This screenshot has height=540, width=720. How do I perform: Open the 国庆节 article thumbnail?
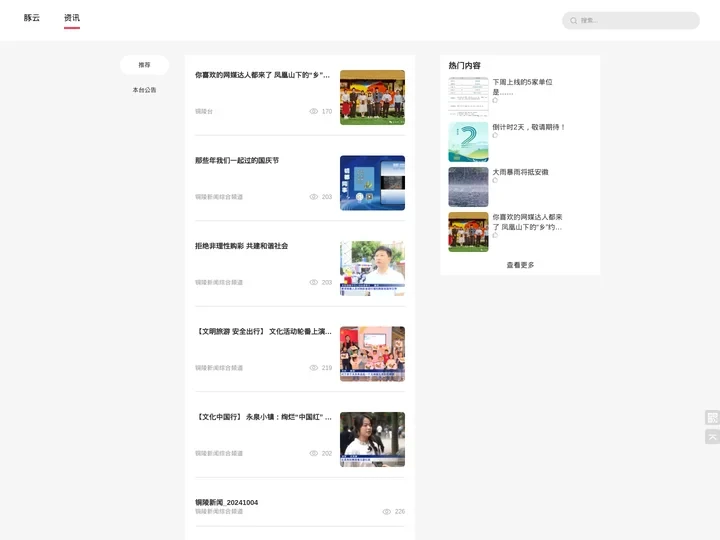(372, 183)
